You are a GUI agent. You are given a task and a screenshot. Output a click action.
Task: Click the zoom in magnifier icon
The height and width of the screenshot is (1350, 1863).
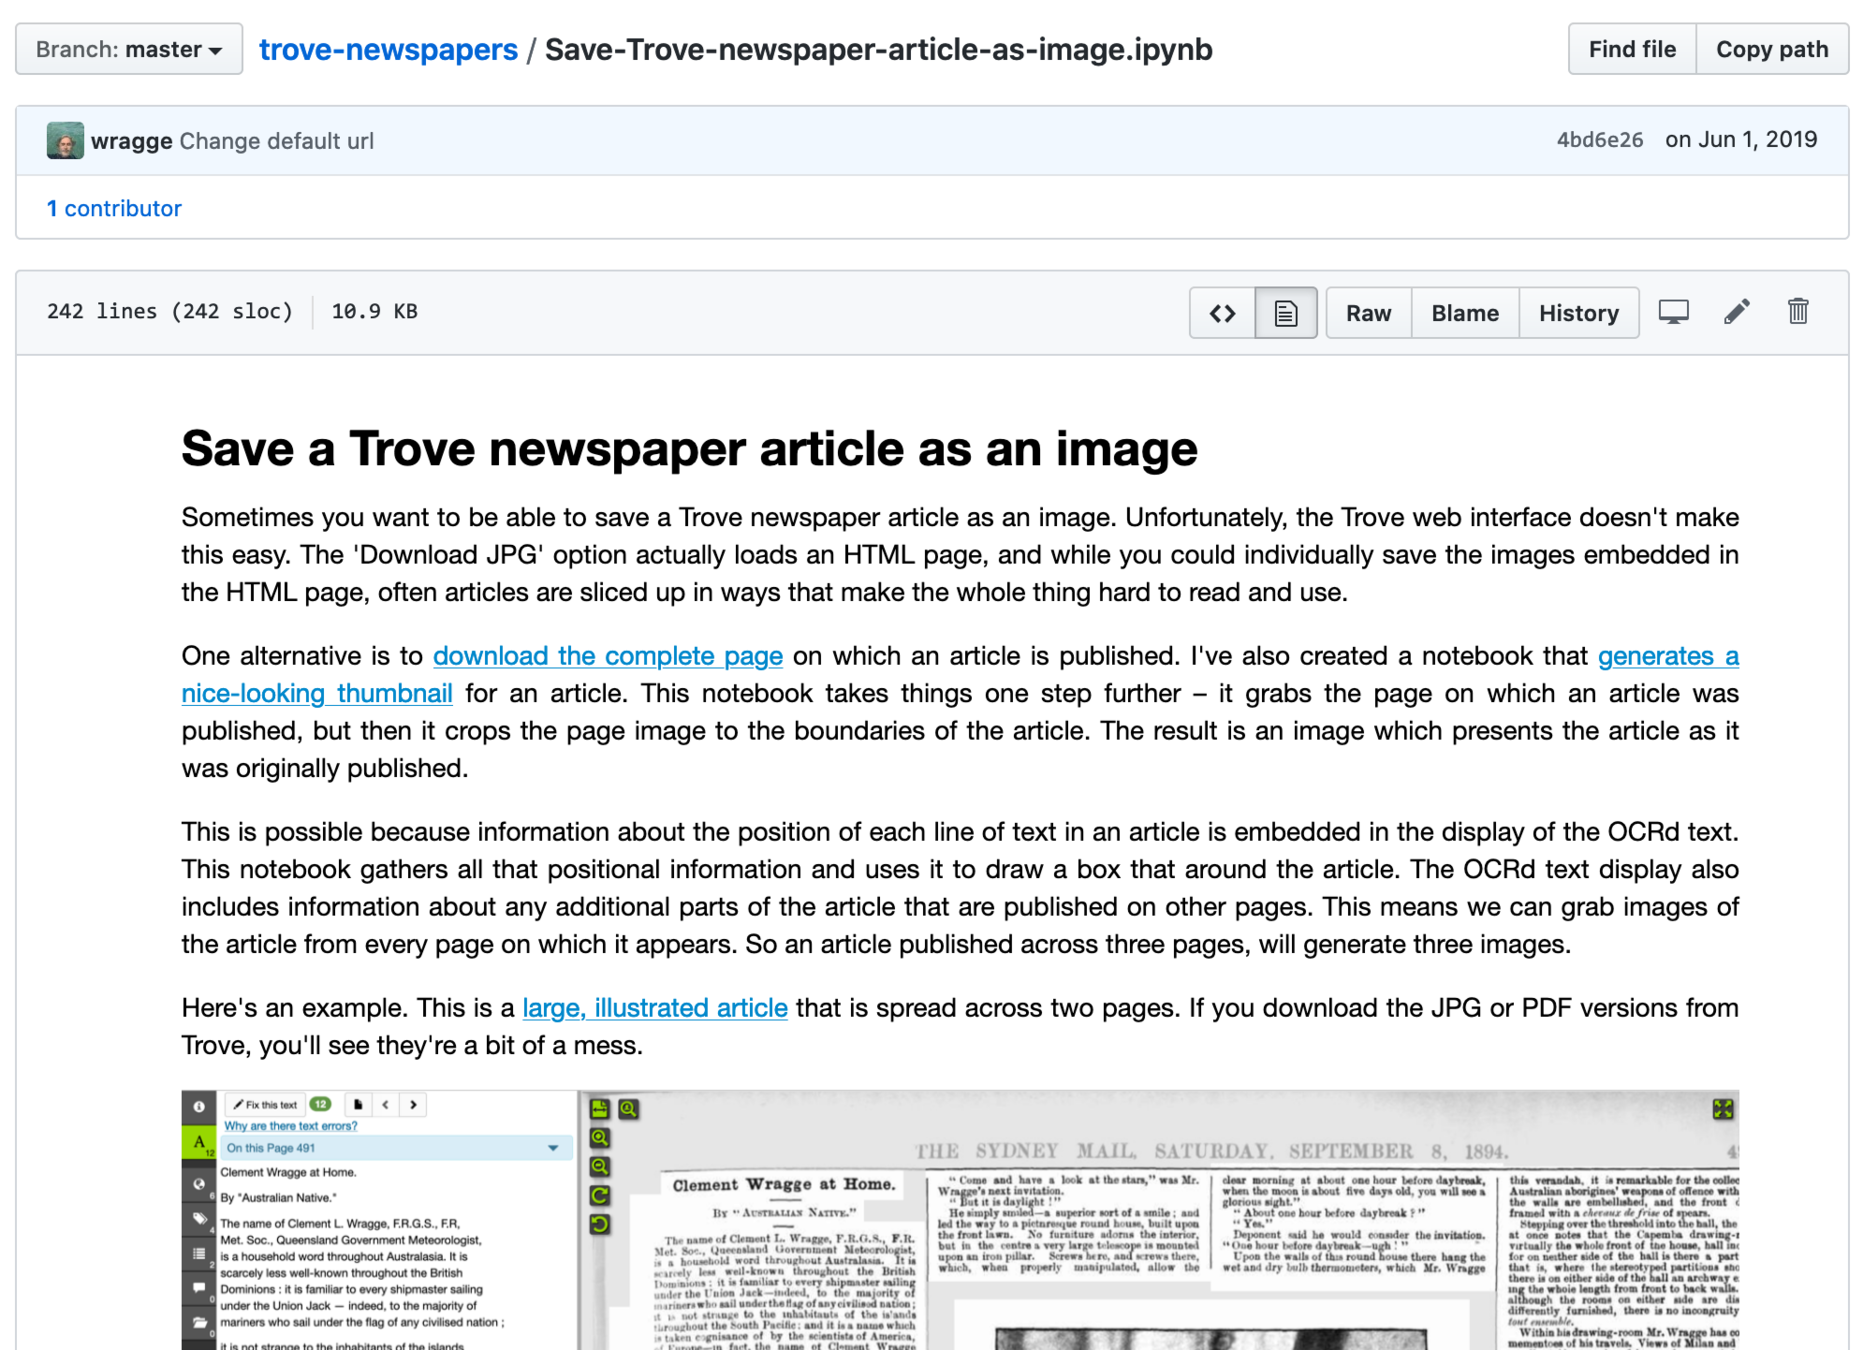(x=600, y=1138)
